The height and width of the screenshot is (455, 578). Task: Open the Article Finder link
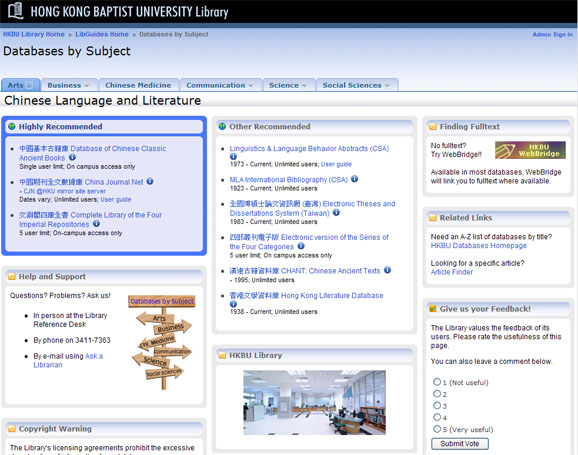(x=452, y=272)
